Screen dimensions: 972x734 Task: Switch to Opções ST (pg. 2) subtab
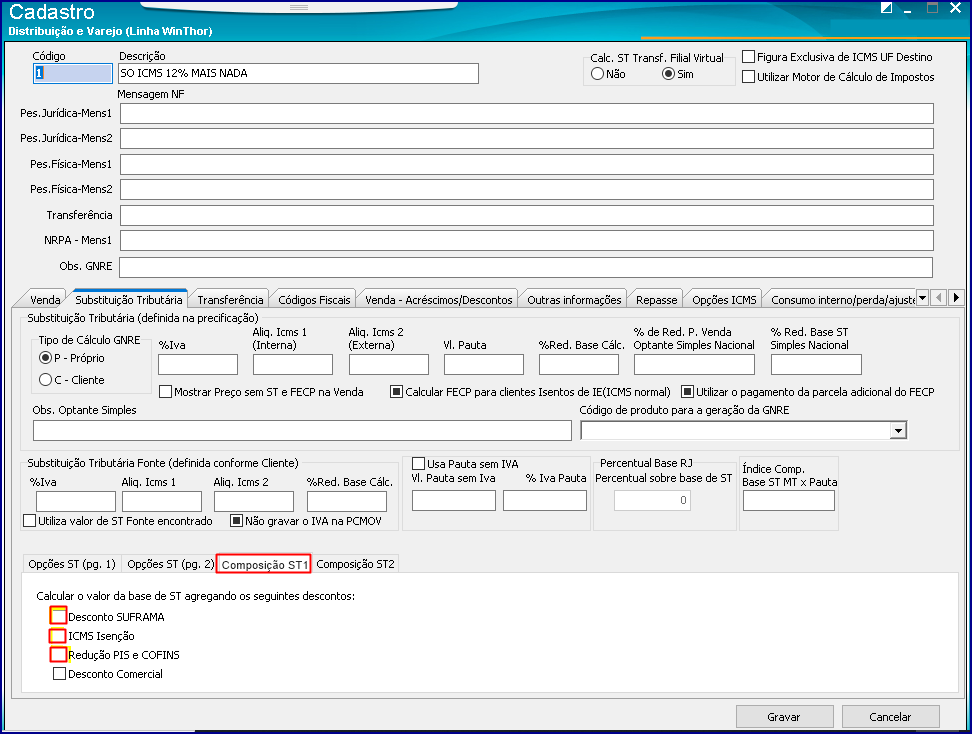tap(170, 564)
